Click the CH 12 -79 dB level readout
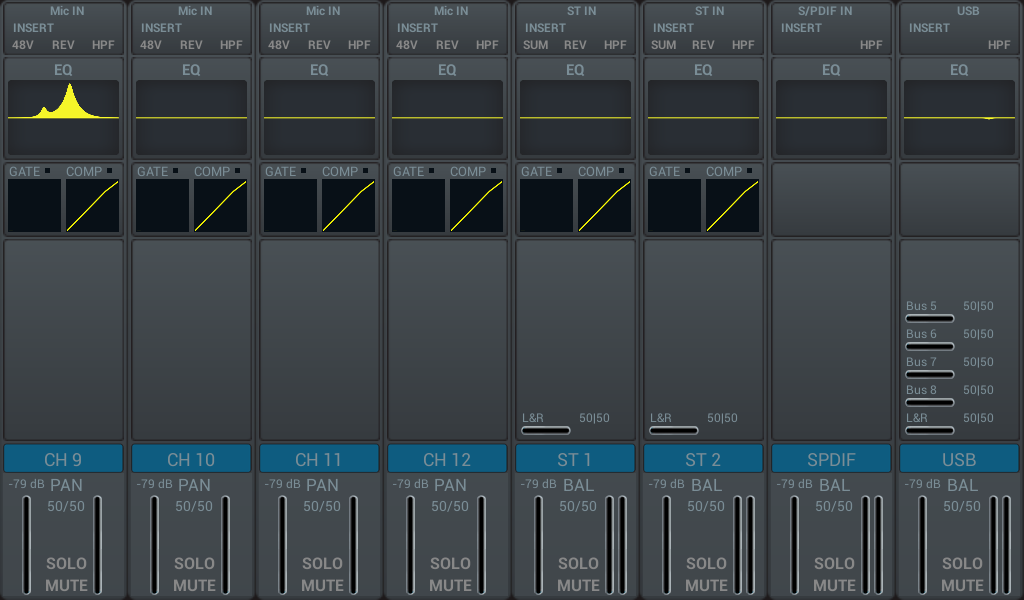Viewport: 1024px width, 600px height. pyautogui.click(x=411, y=484)
